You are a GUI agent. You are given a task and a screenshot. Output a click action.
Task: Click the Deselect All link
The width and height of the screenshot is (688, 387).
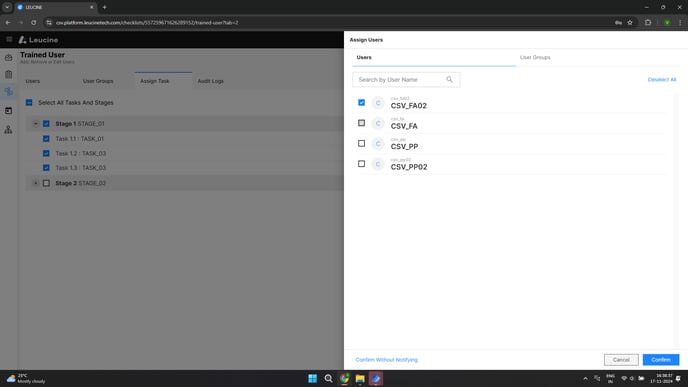tap(662, 79)
